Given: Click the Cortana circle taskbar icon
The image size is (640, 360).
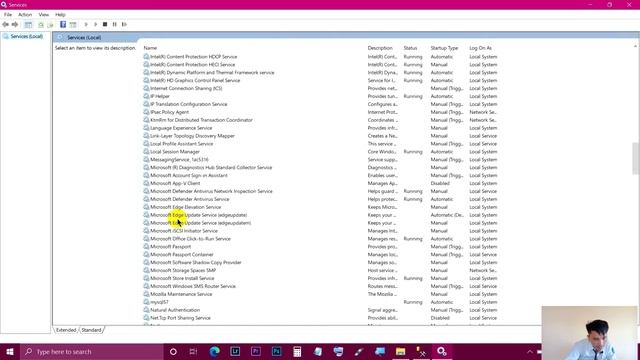Looking at the screenshot, I should click(173, 352).
